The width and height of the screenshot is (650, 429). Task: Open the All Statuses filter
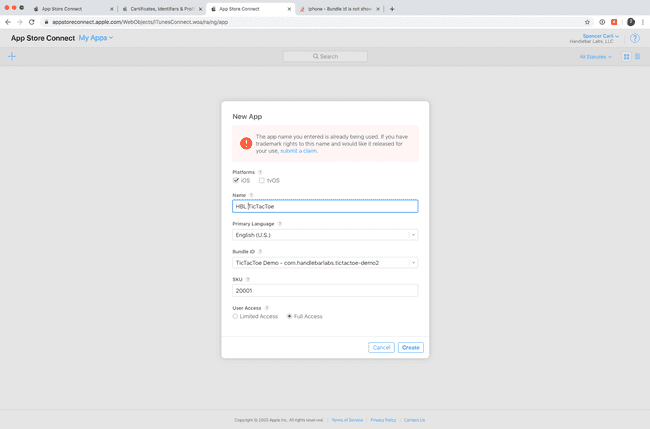595,57
